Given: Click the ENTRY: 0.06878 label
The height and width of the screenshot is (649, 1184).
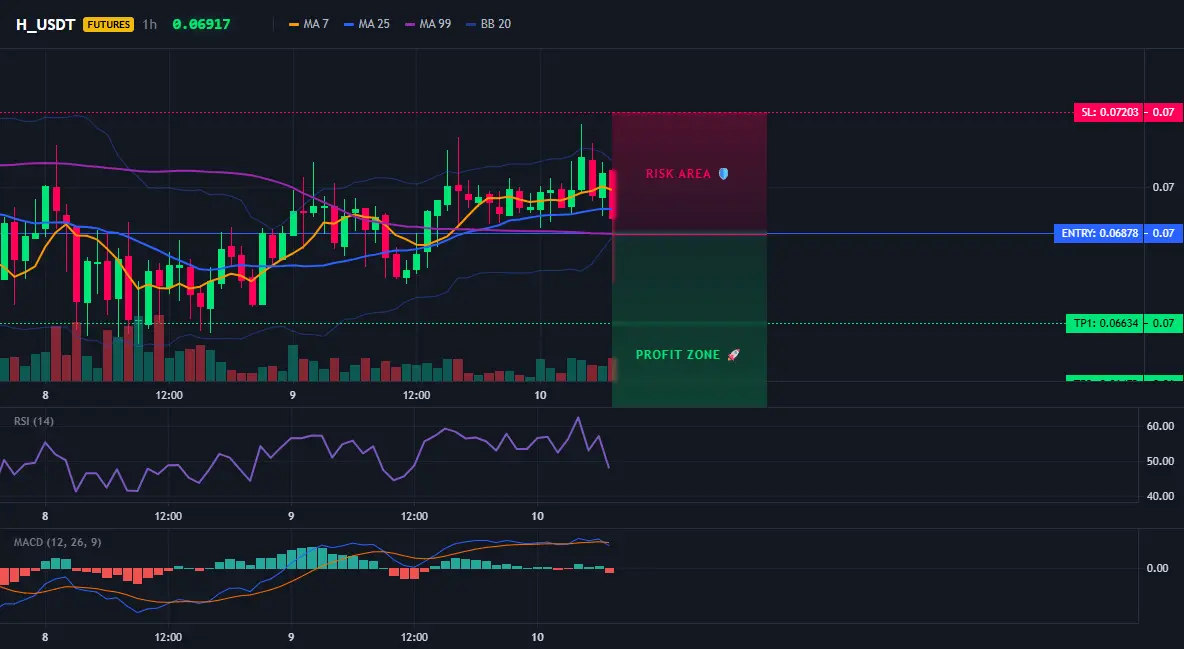Looking at the screenshot, I should pos(1099,233).
